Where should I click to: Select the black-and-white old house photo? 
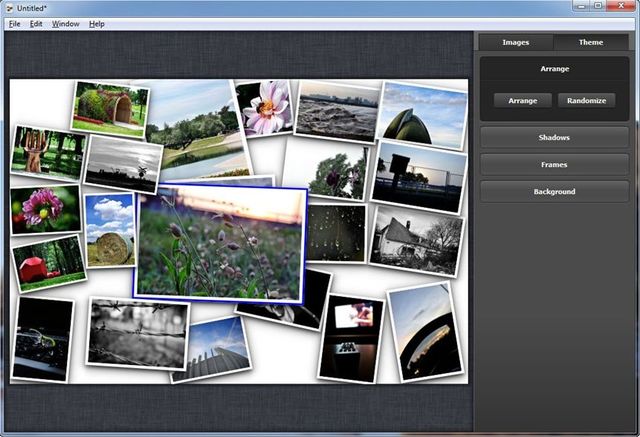point(416,241)
